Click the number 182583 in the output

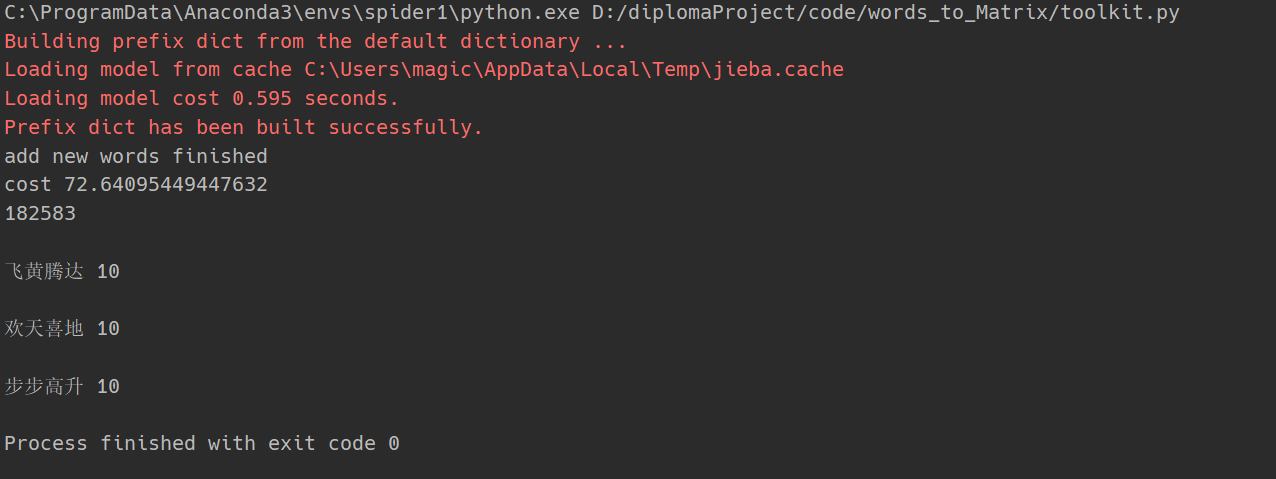coord(40,214)
